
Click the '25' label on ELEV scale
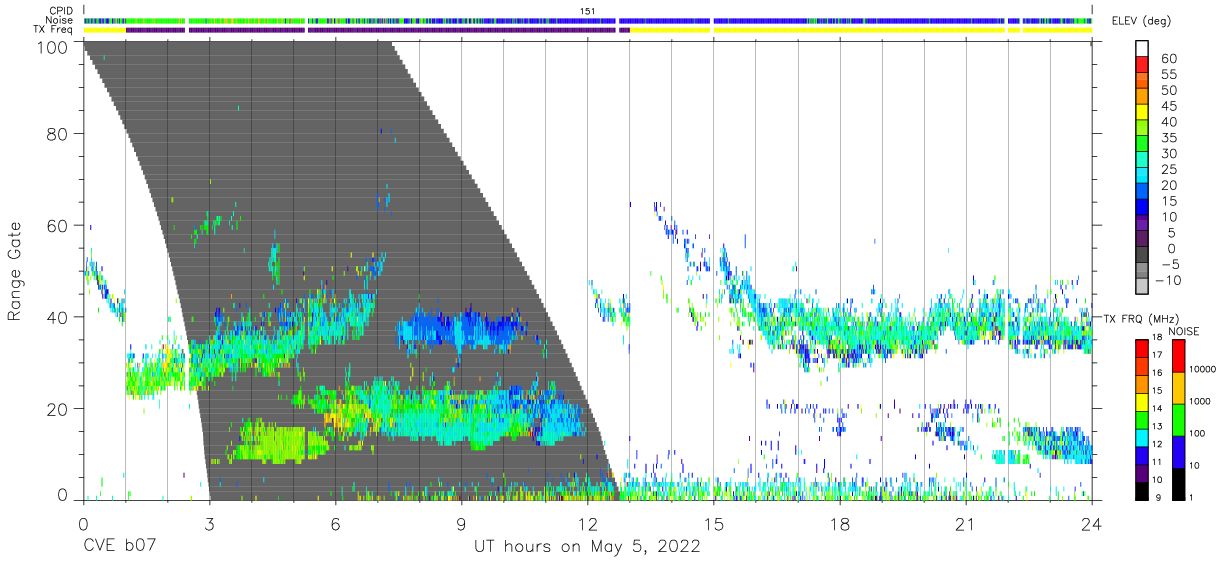[1169, 170]
